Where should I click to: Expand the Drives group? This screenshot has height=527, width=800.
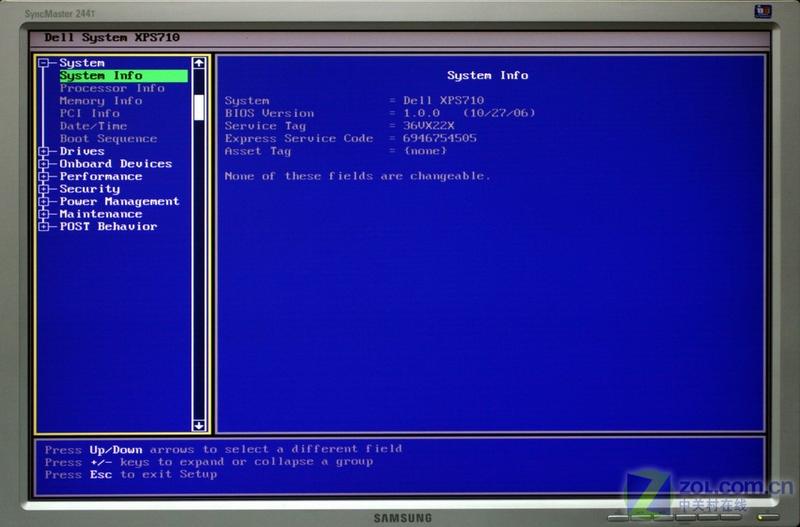(x=44, y=151)
